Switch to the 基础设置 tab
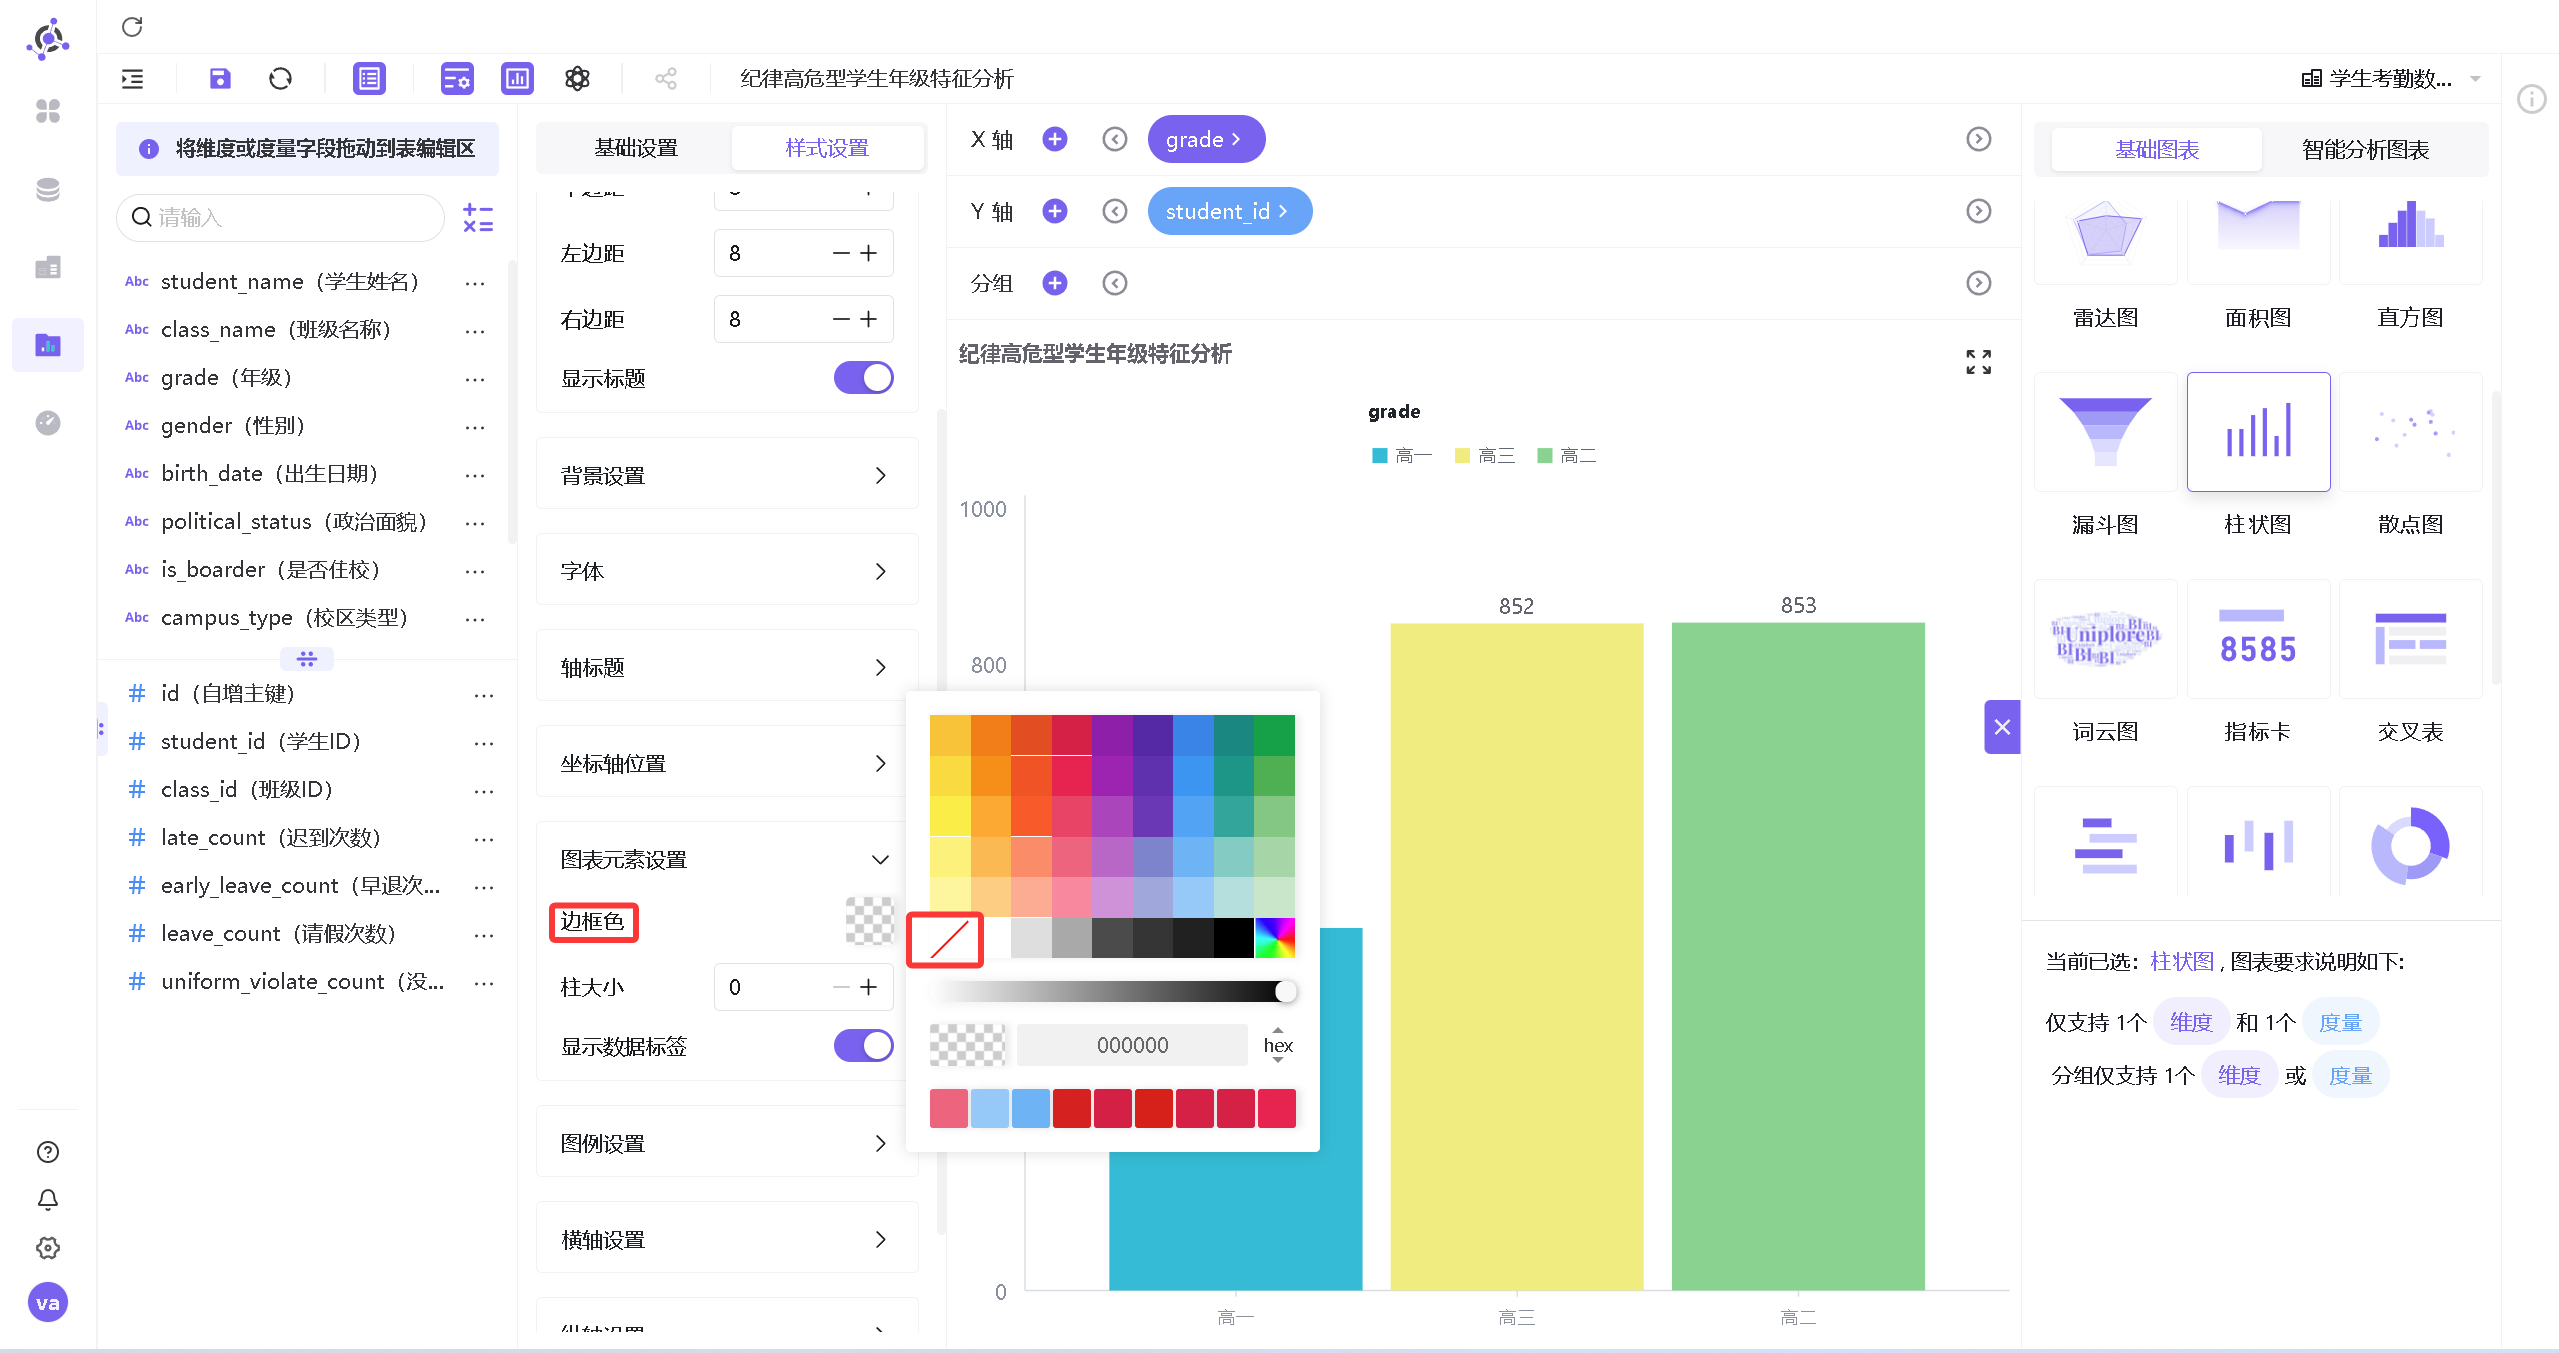2559x1353 pixels. pyautogui.click(x=636, y=148)
